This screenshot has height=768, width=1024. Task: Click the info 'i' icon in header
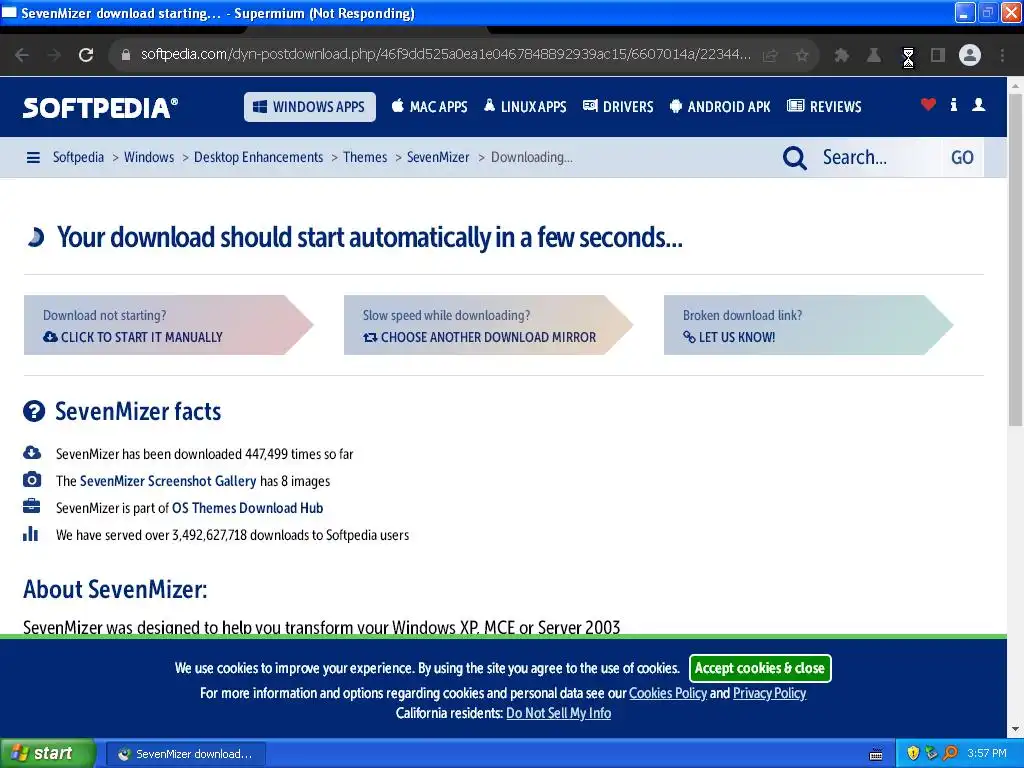[953, 104]
